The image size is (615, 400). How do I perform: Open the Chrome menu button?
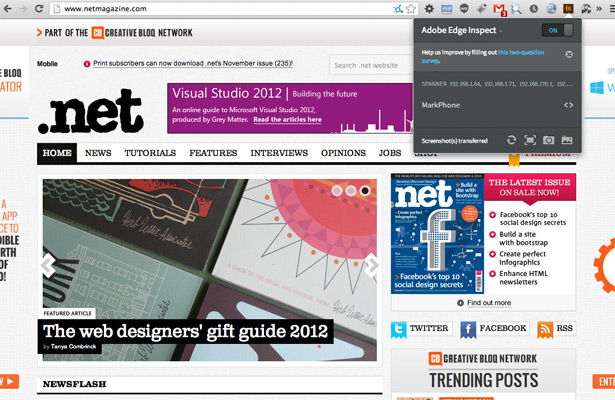[x=611, y=8]
